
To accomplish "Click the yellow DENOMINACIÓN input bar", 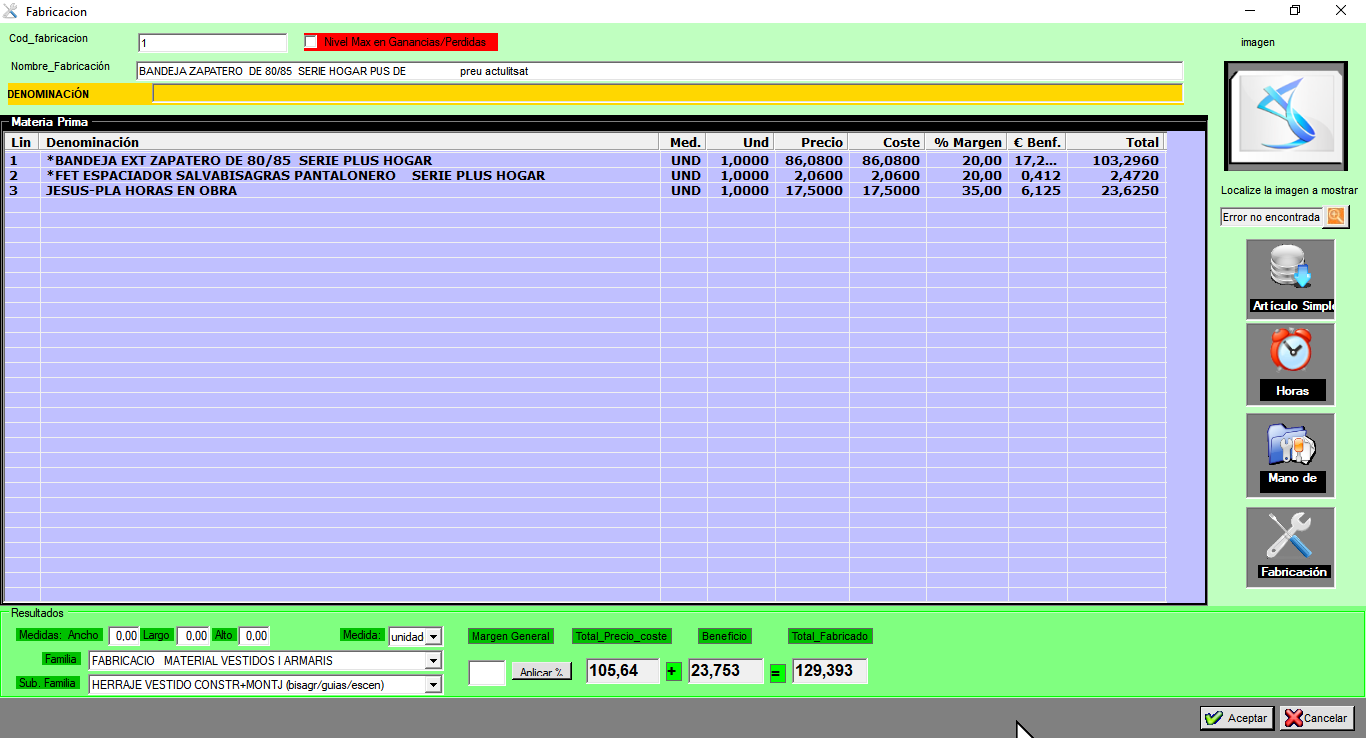I will point(667,94).
